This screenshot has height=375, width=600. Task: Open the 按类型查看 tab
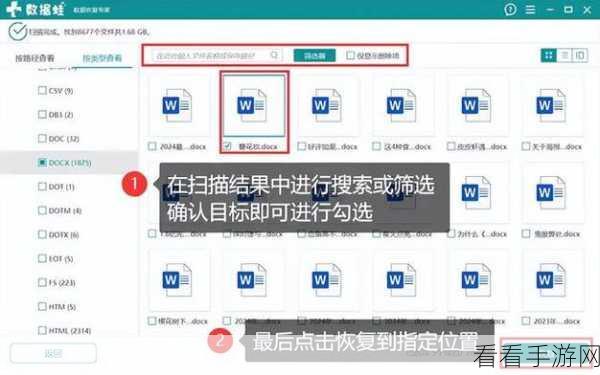coord(102,58)
